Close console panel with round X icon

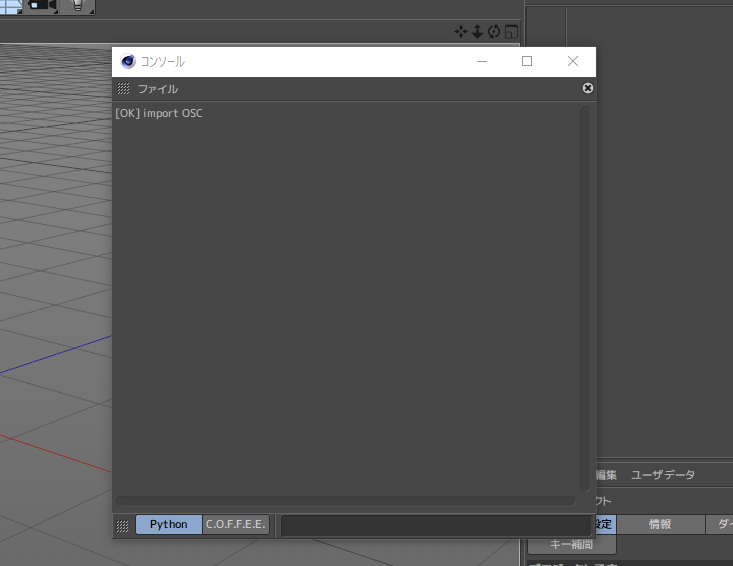[x=588, y=88]
